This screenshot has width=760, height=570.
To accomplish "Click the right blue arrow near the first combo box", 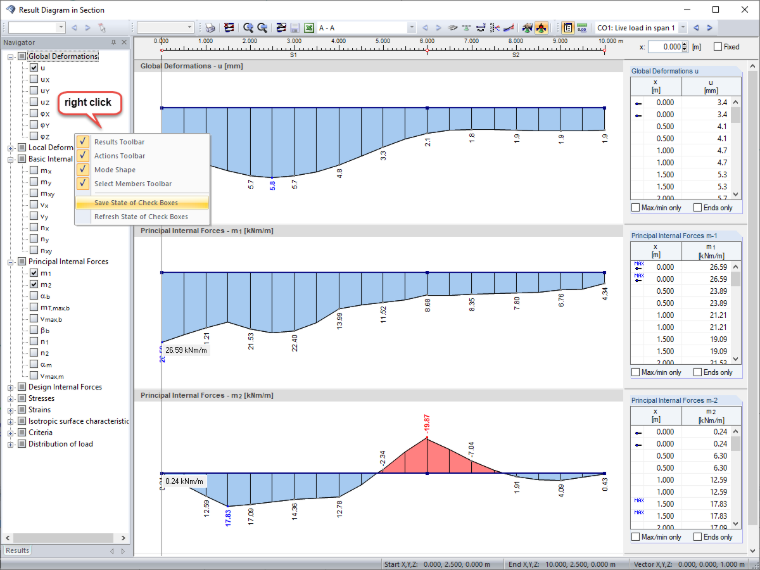I will tap(88, 28).
